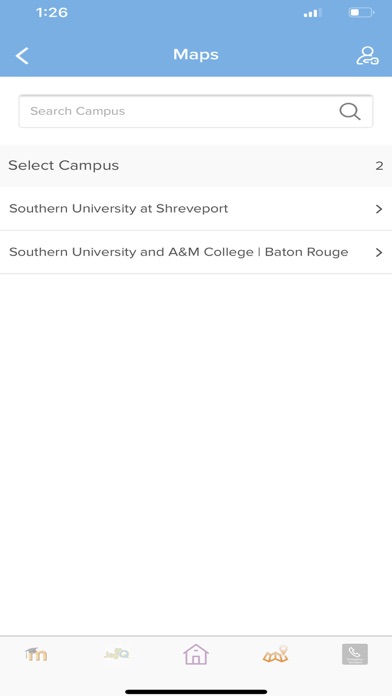Tap the battery indicator in status bar
Viewport: 392px width, 696px height.
tap(361, 13)
